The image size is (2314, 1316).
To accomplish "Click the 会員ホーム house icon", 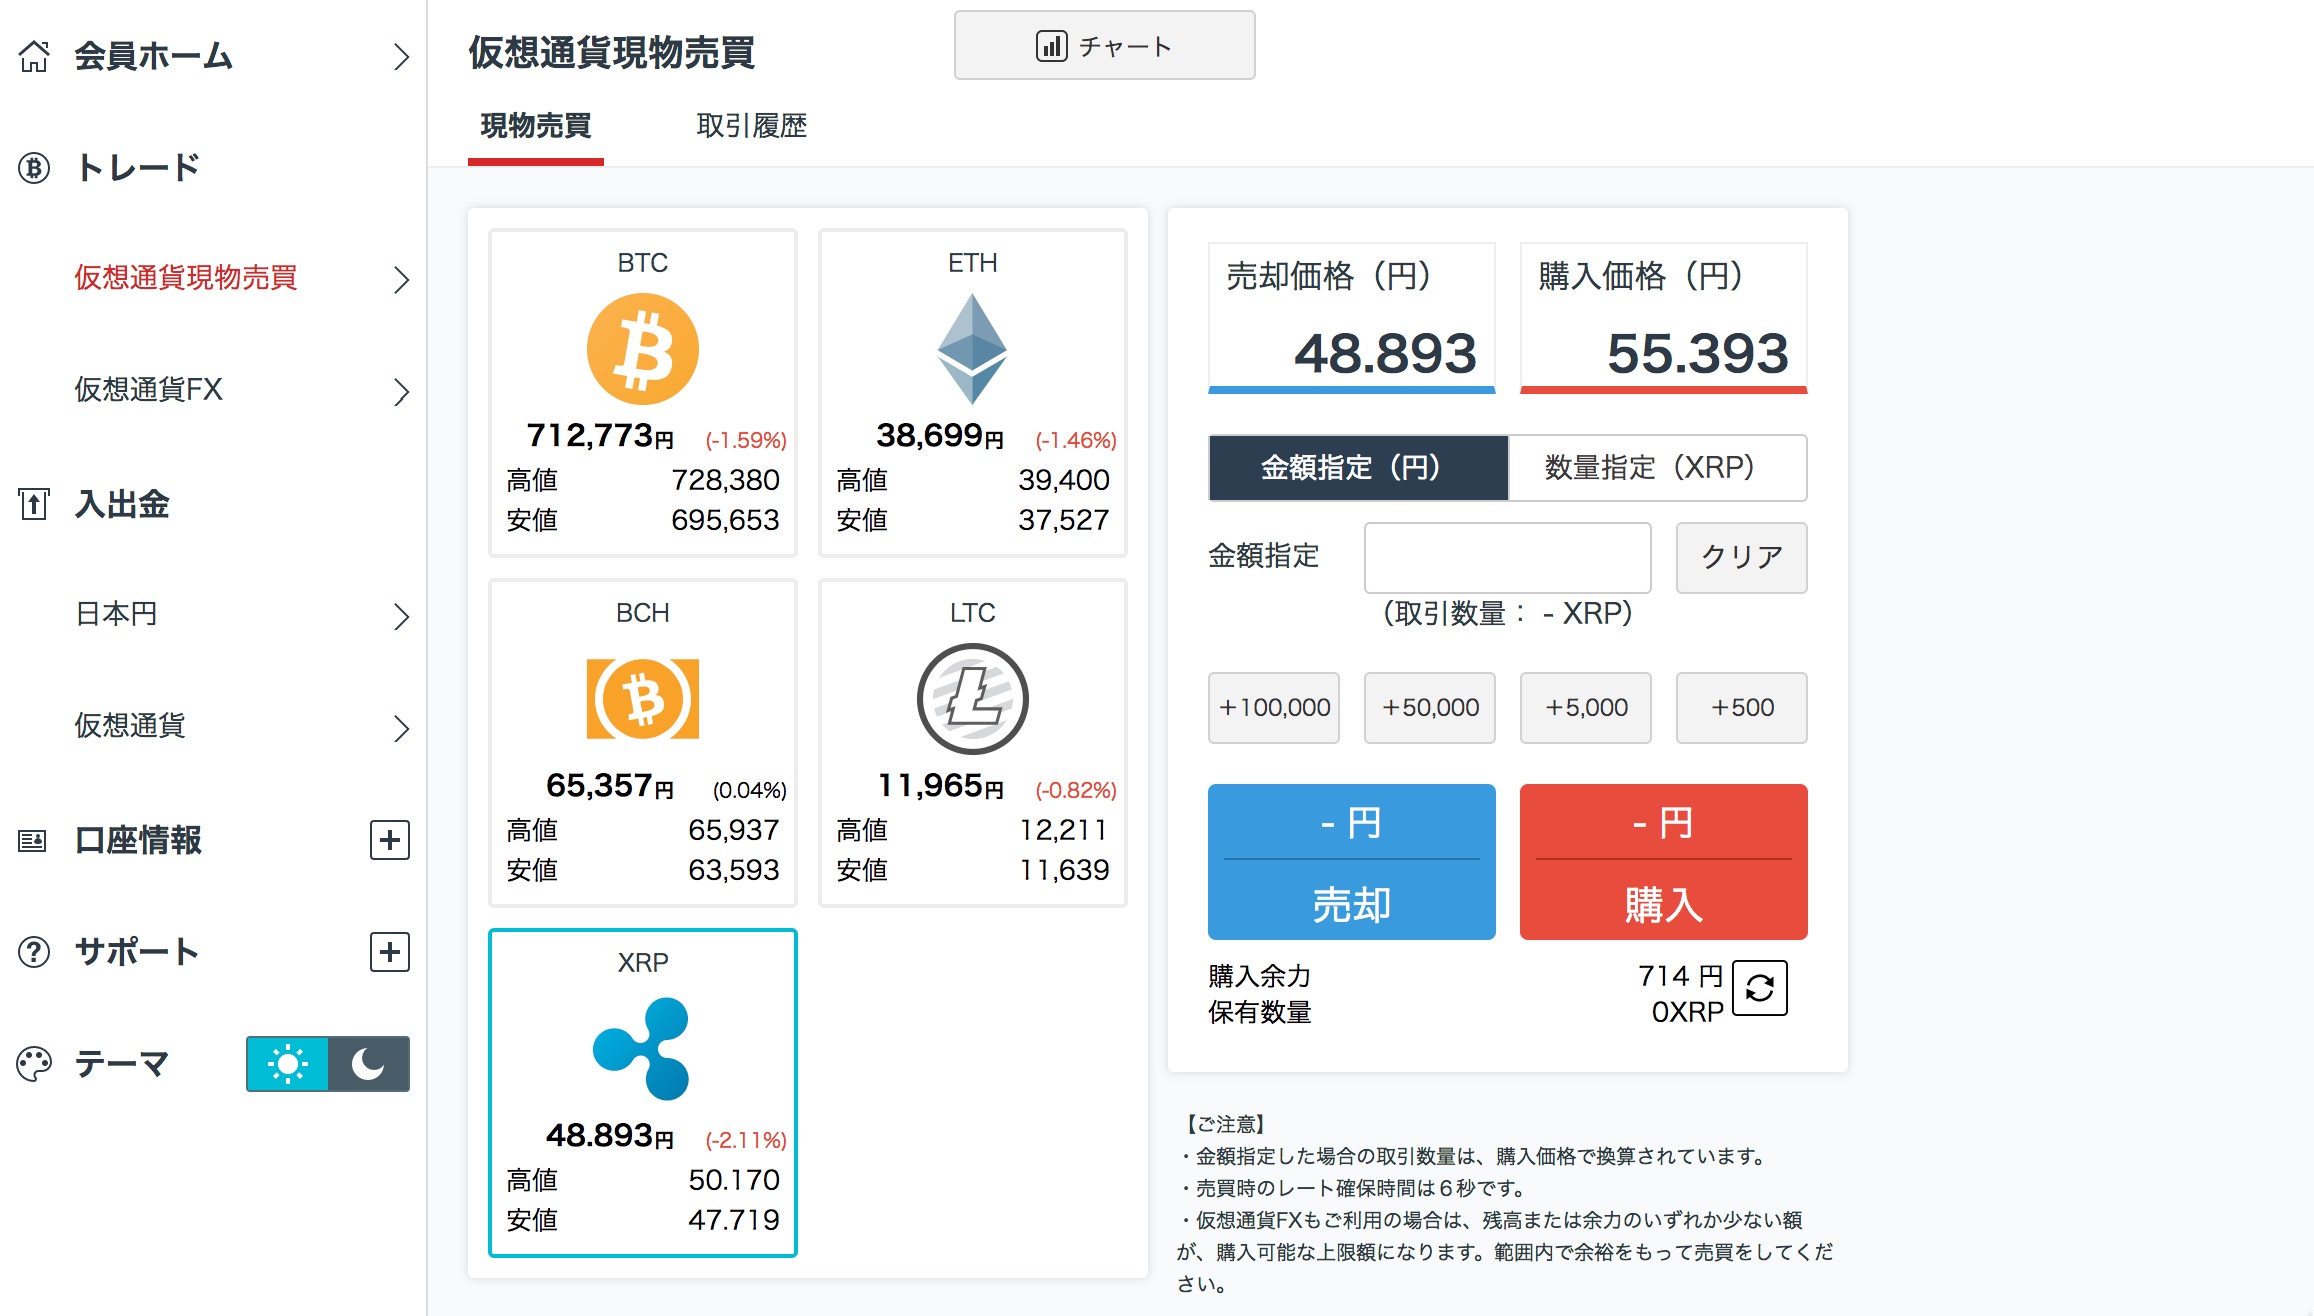I will click(x=34, y=56).
